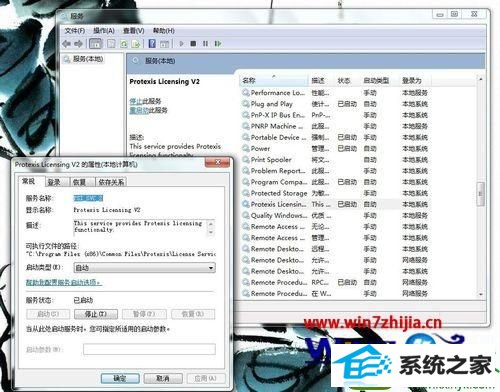The height and width of the screenshot is (392, 500).
Task: Click services list scrollbar up arrow
Action: [480, 79]
